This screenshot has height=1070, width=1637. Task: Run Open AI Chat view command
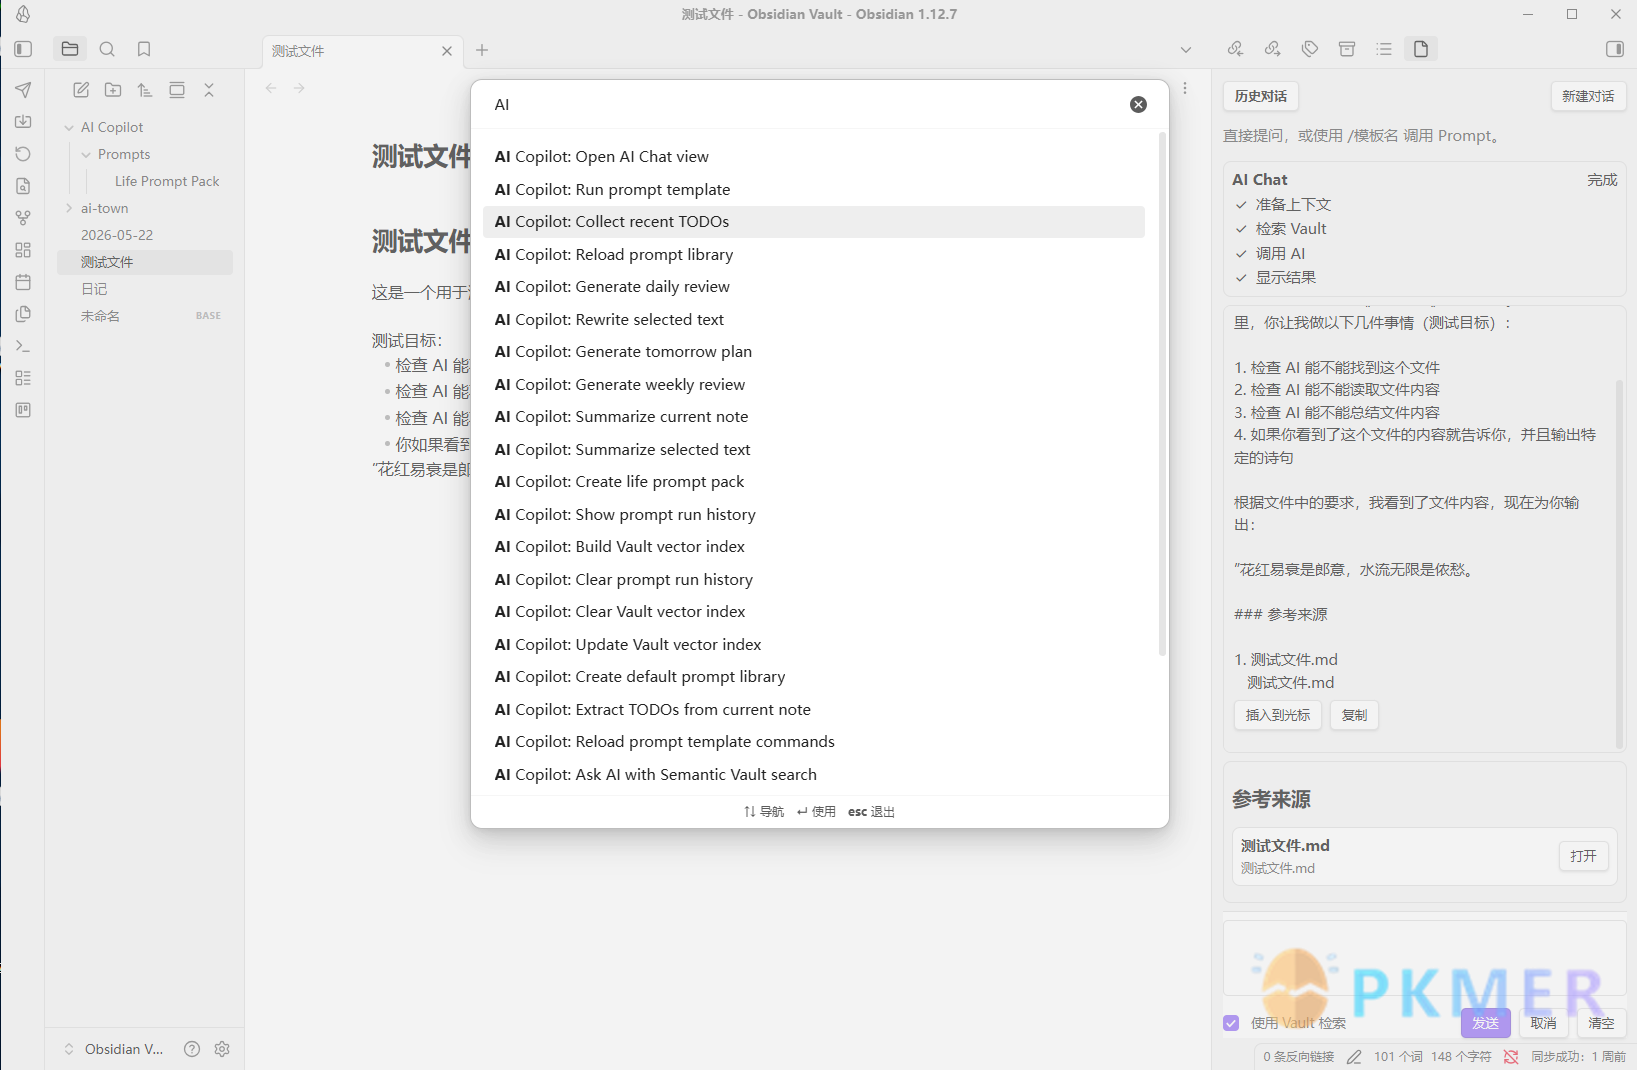pos(814,157)
